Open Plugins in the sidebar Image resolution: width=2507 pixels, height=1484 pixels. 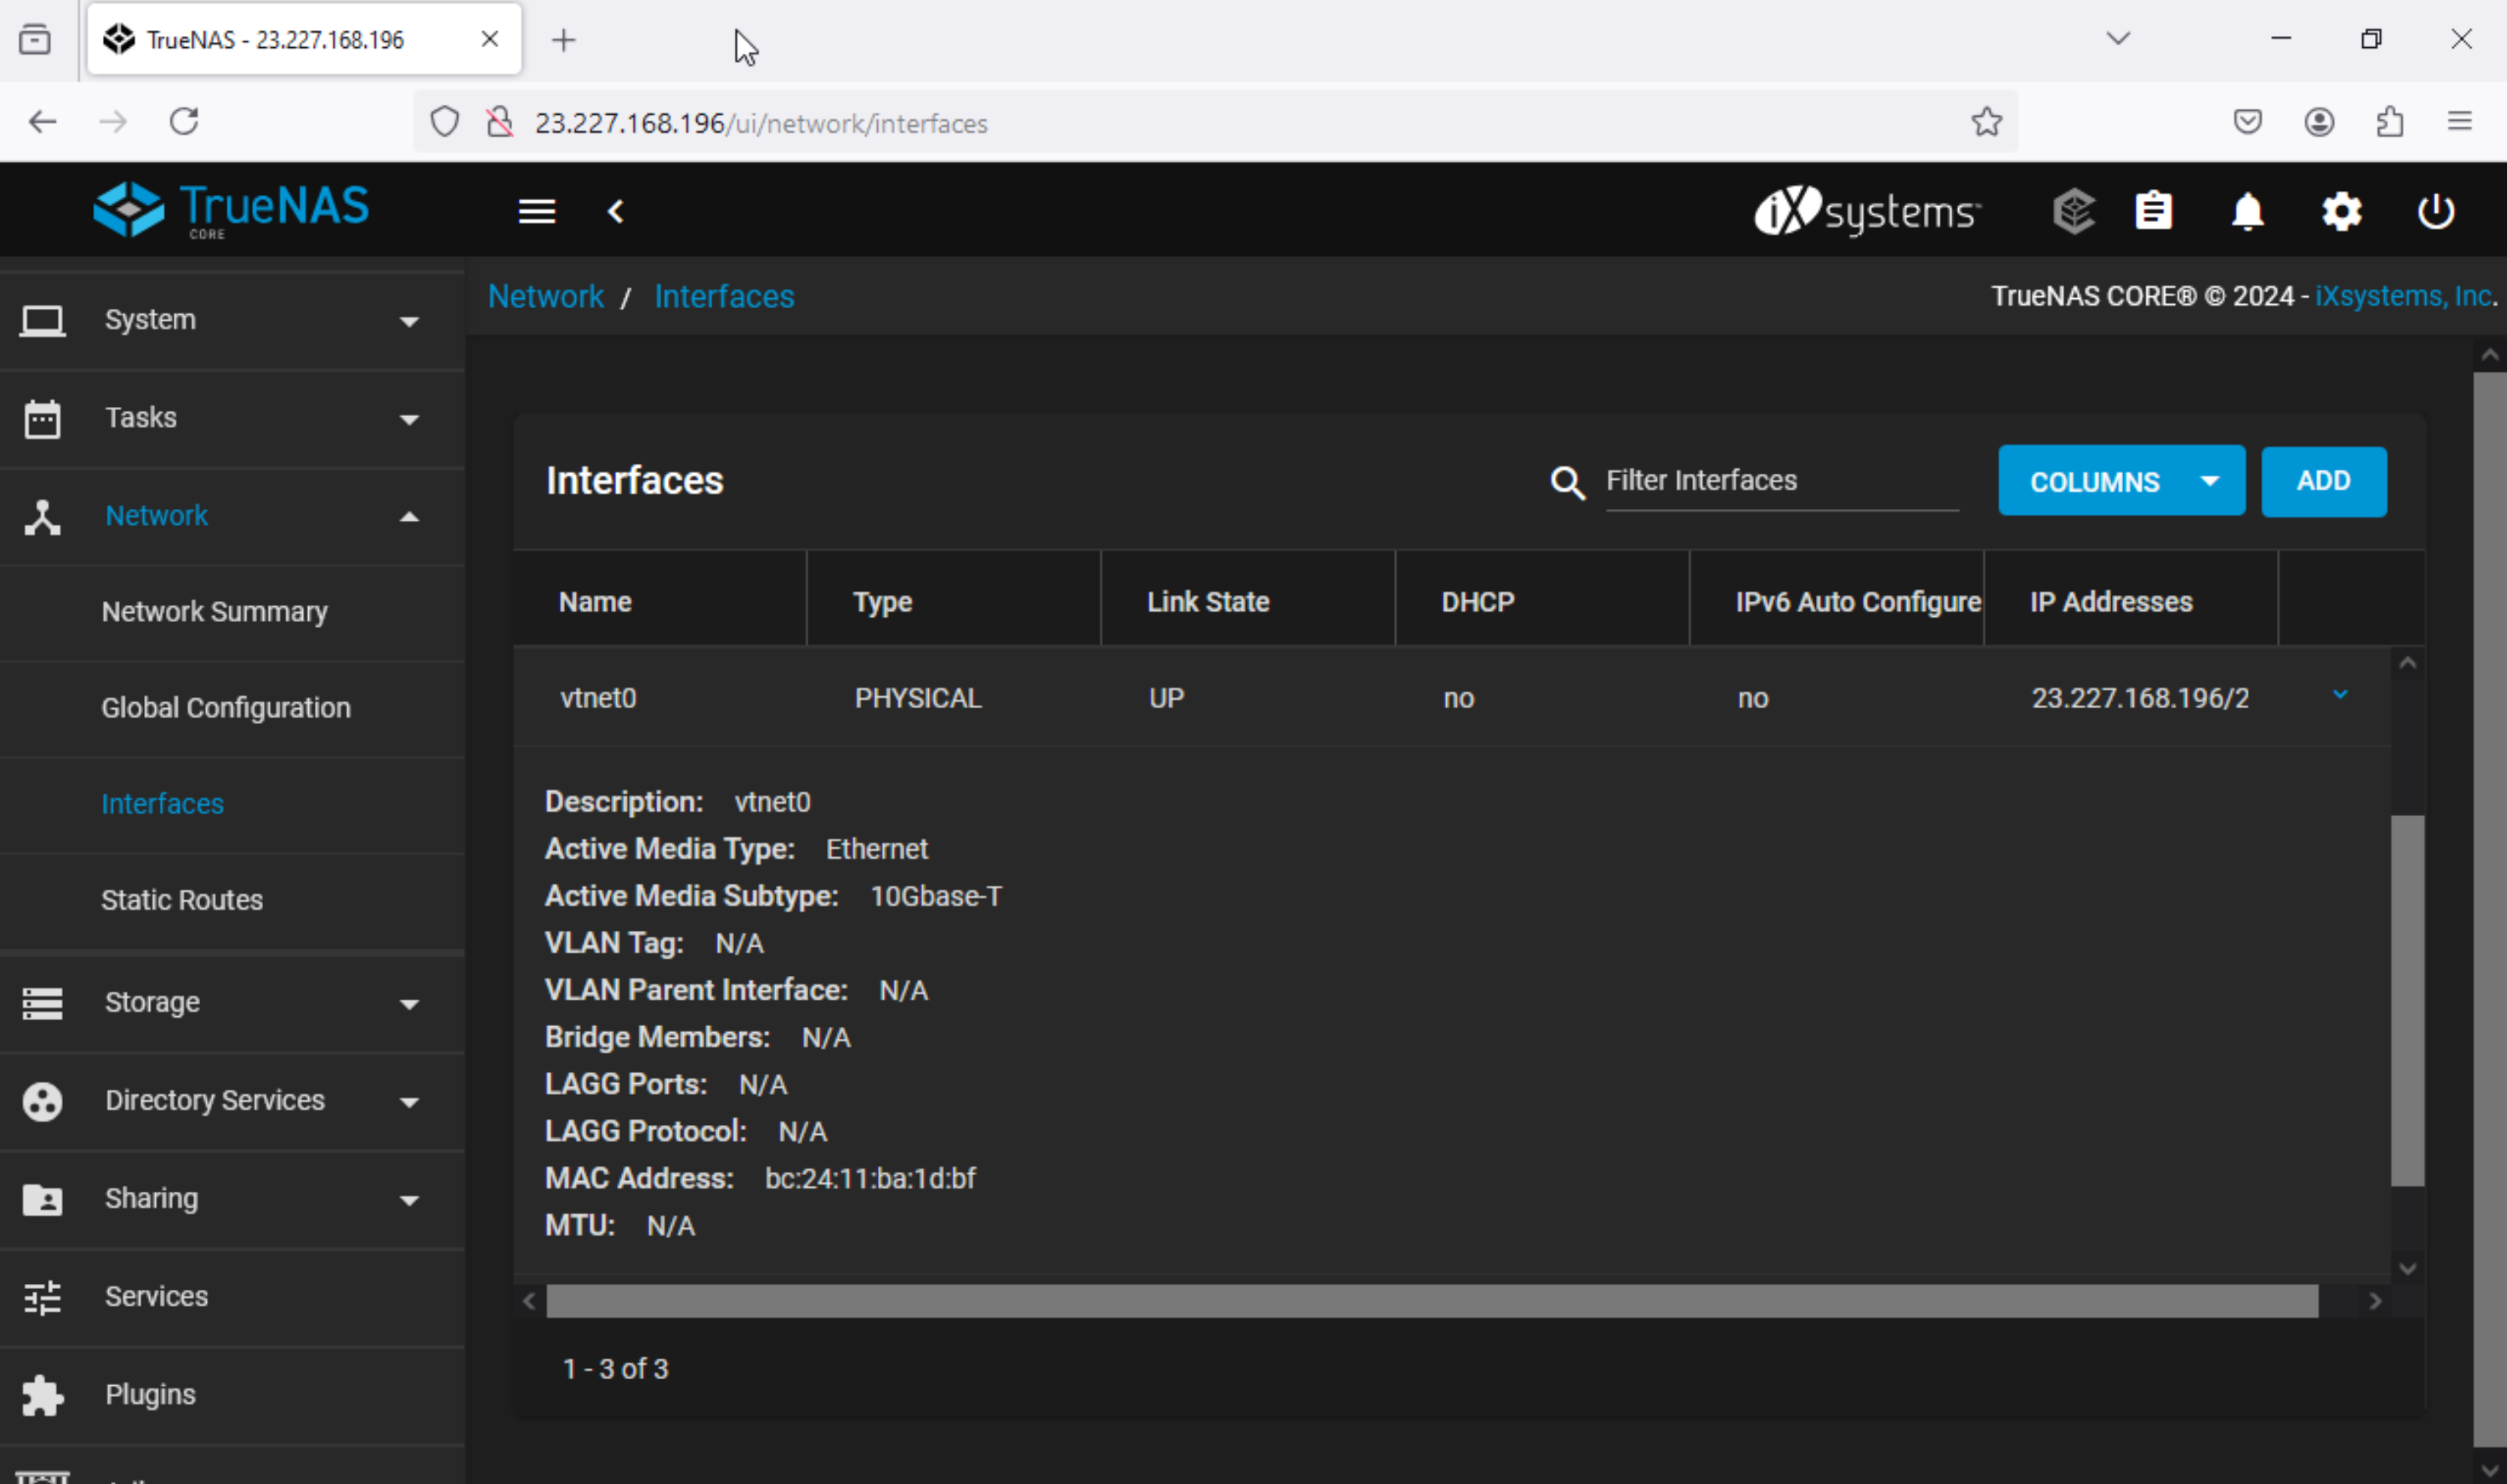tap(150, 1395)
